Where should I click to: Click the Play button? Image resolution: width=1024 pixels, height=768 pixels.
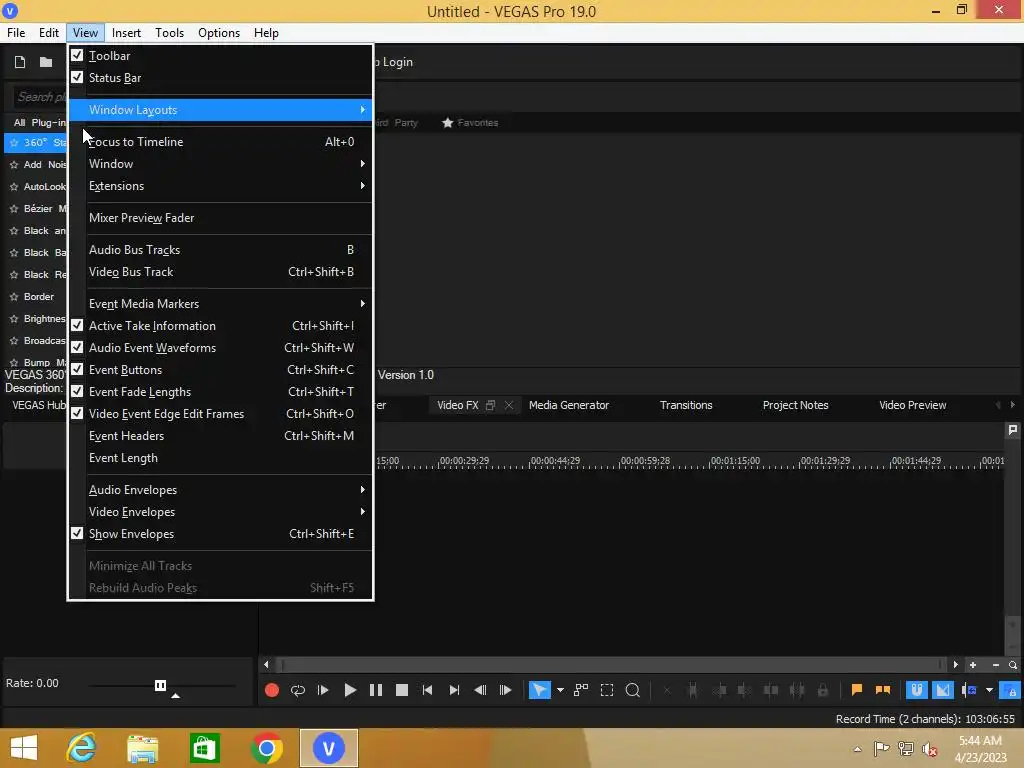350,690
